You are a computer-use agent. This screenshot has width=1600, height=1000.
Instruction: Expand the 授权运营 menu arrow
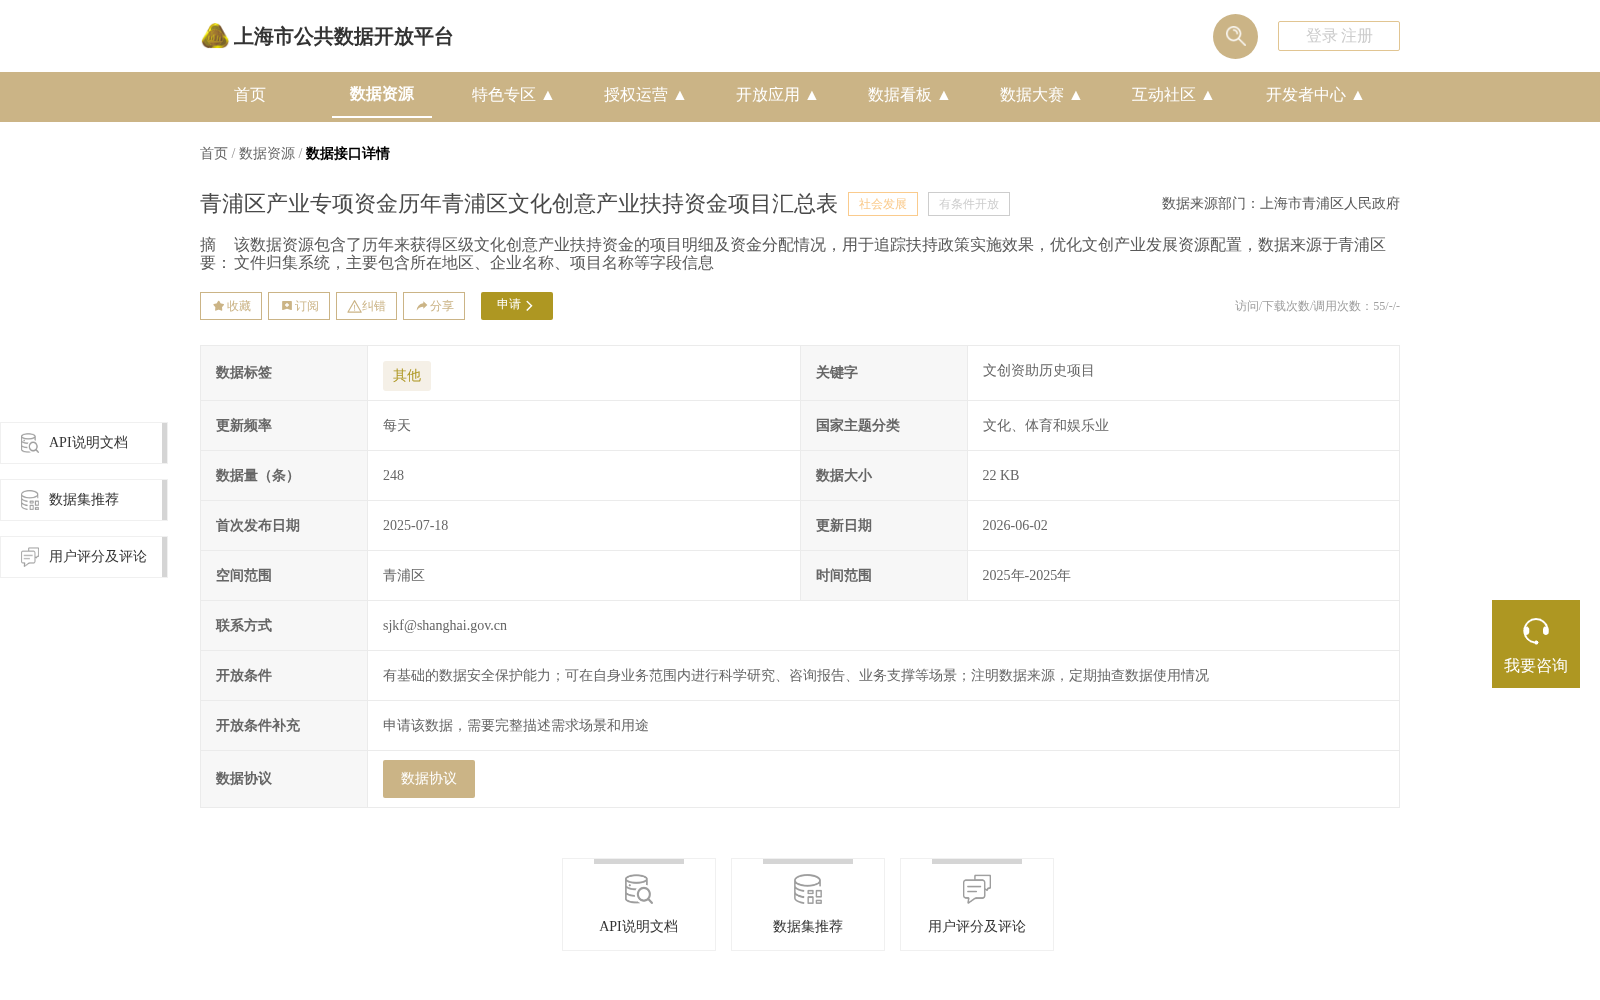[x=680, y=95]
